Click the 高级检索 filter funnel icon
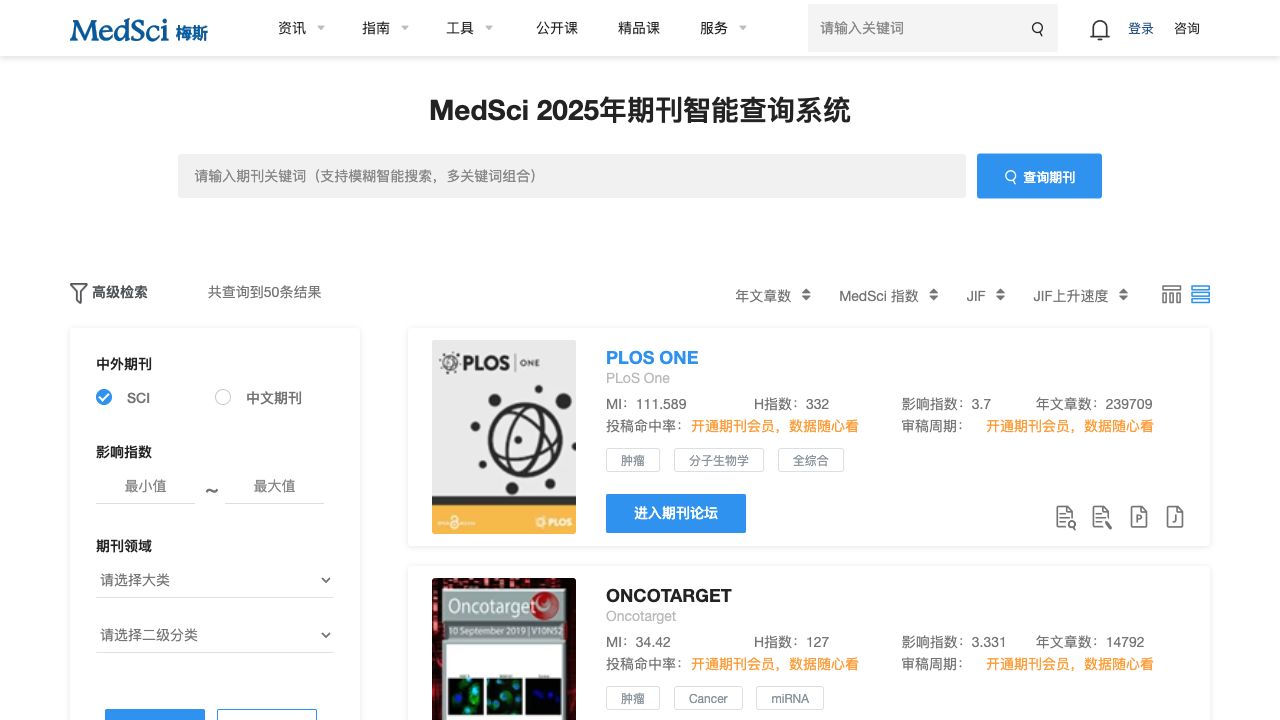This screenshot has height=720, width=1280. 79,293
